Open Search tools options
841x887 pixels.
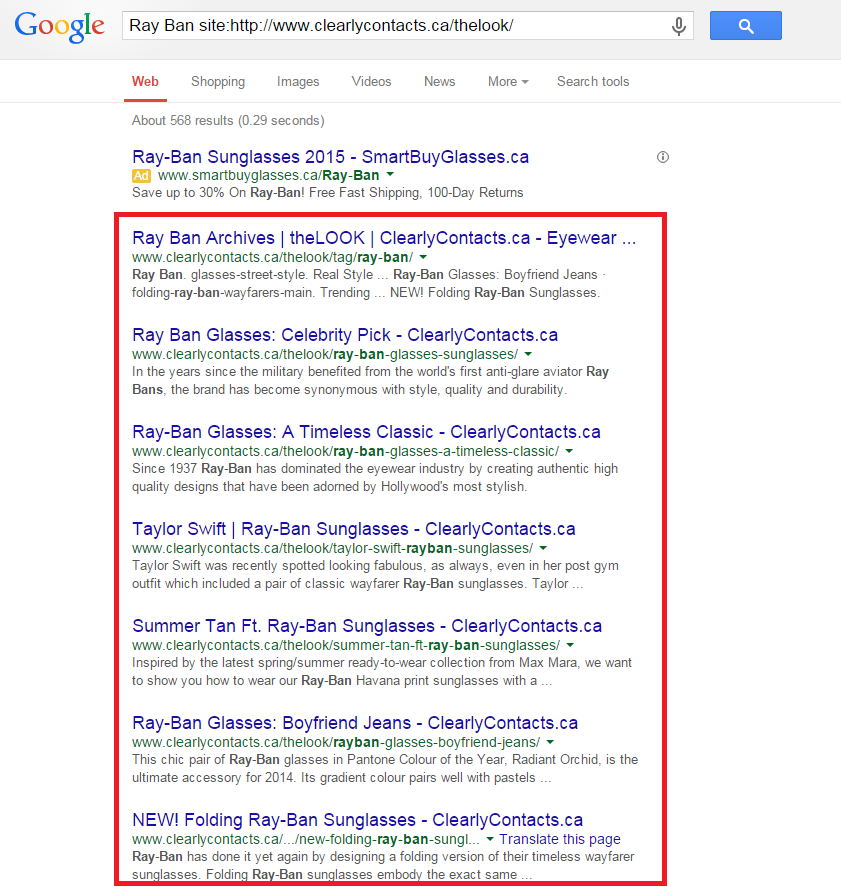pos(593,82)
